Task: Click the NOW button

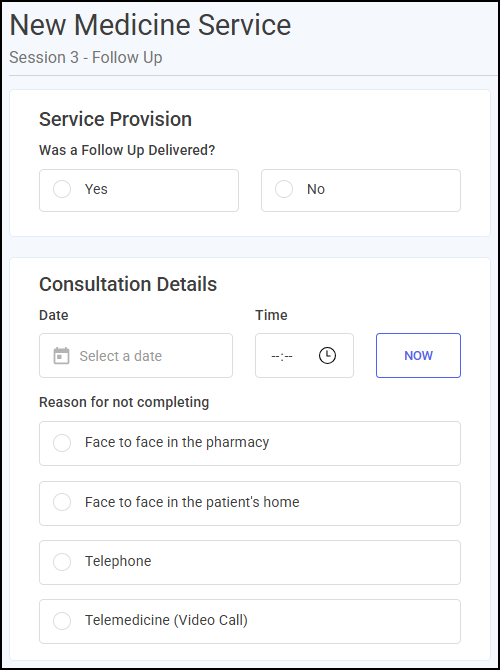Action: 418,356
